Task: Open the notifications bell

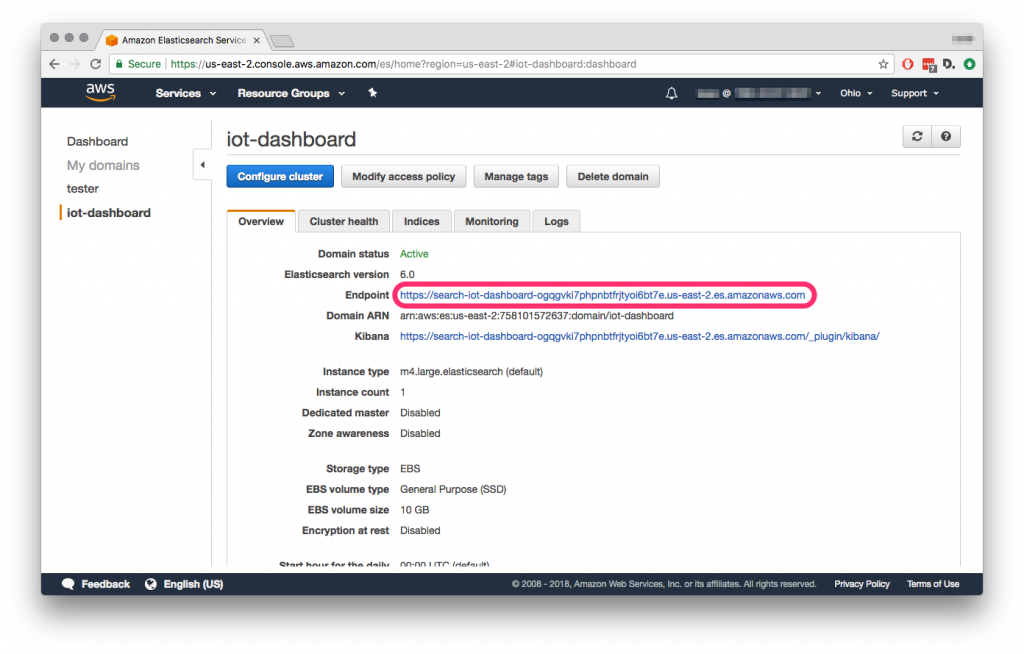Action: pos(671,93)
